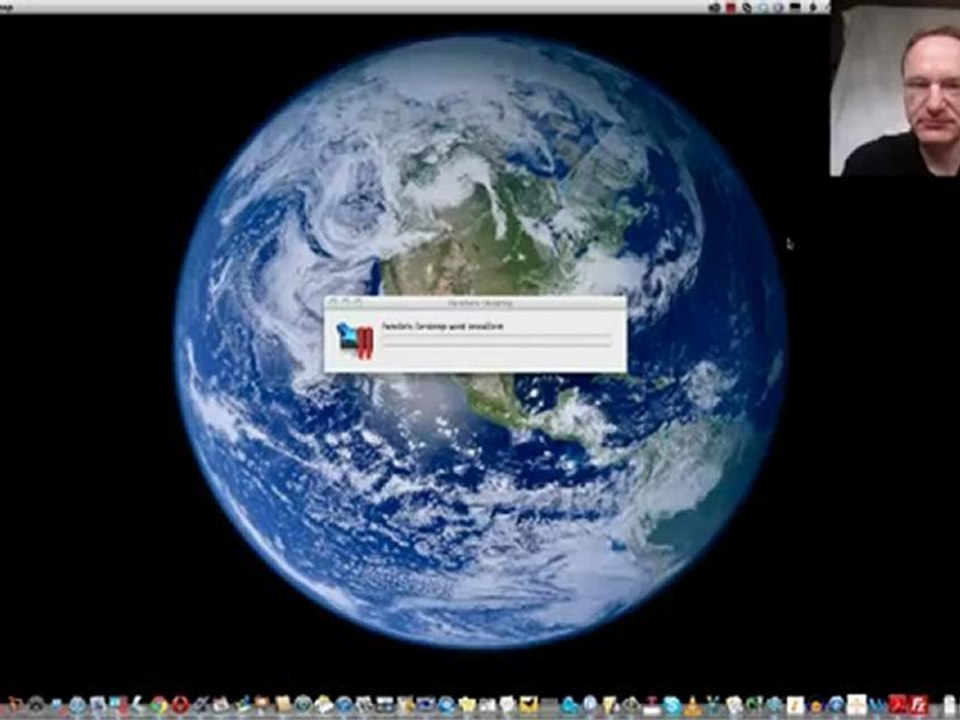
Task: Click the Parallels Desktop icon in installer dialog
Action: pyautogui.click(x=355, y=340)
